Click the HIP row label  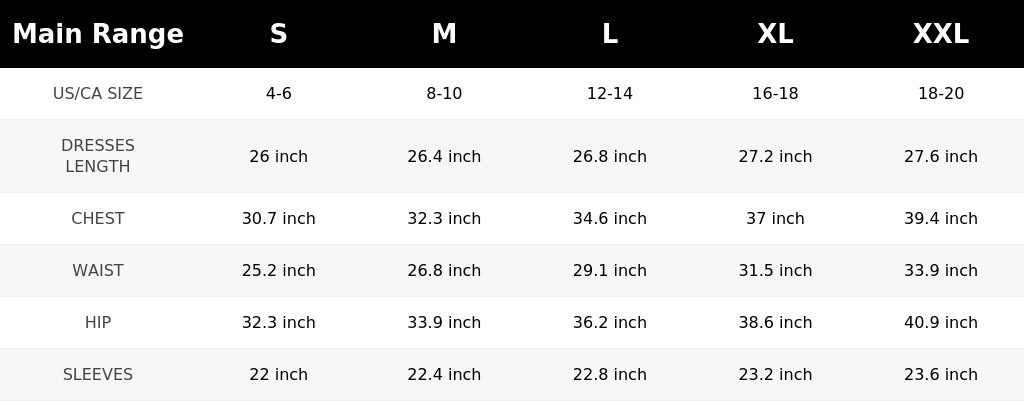(98, 323)
